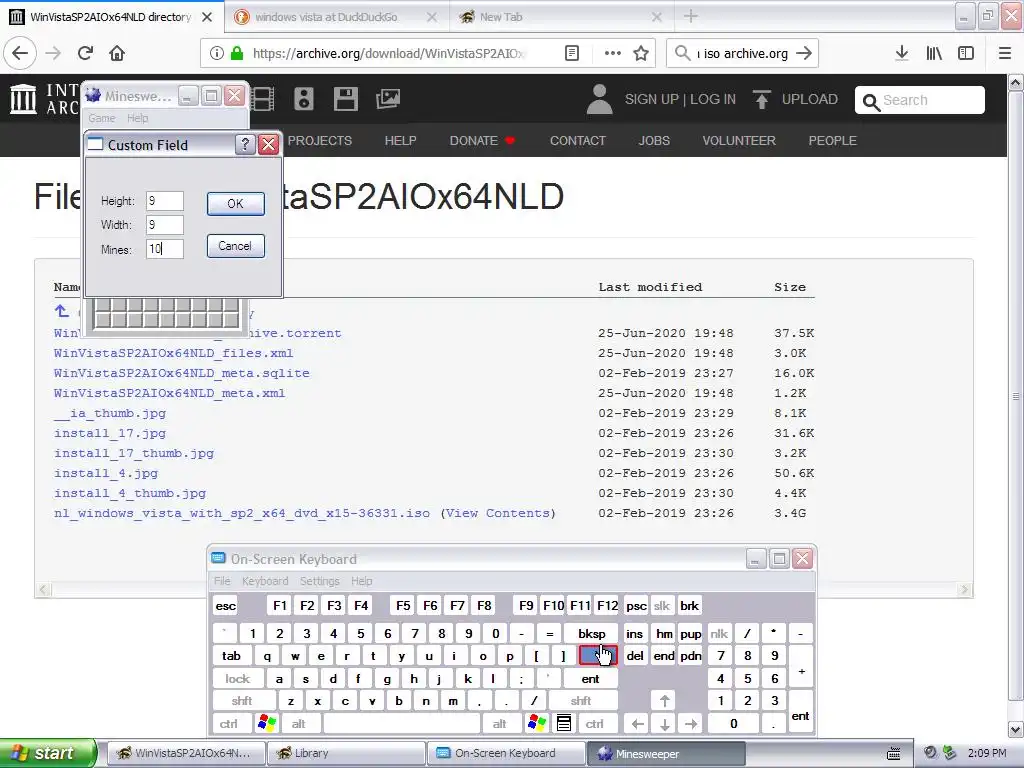This screenshot has width=1024, height=768.
Task: Click the search go arrow in search box
Action: 805,54
